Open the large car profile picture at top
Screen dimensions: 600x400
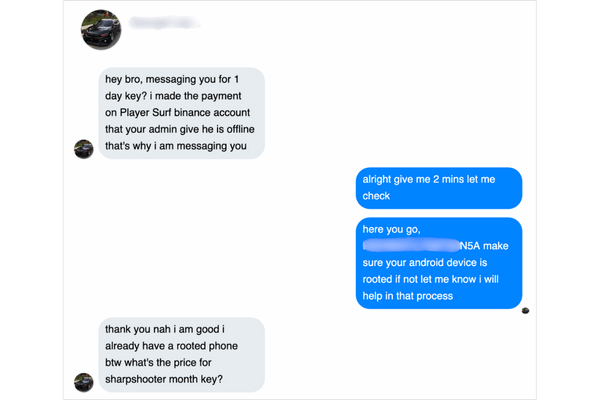pyautogui.click(x=103, y=30)
